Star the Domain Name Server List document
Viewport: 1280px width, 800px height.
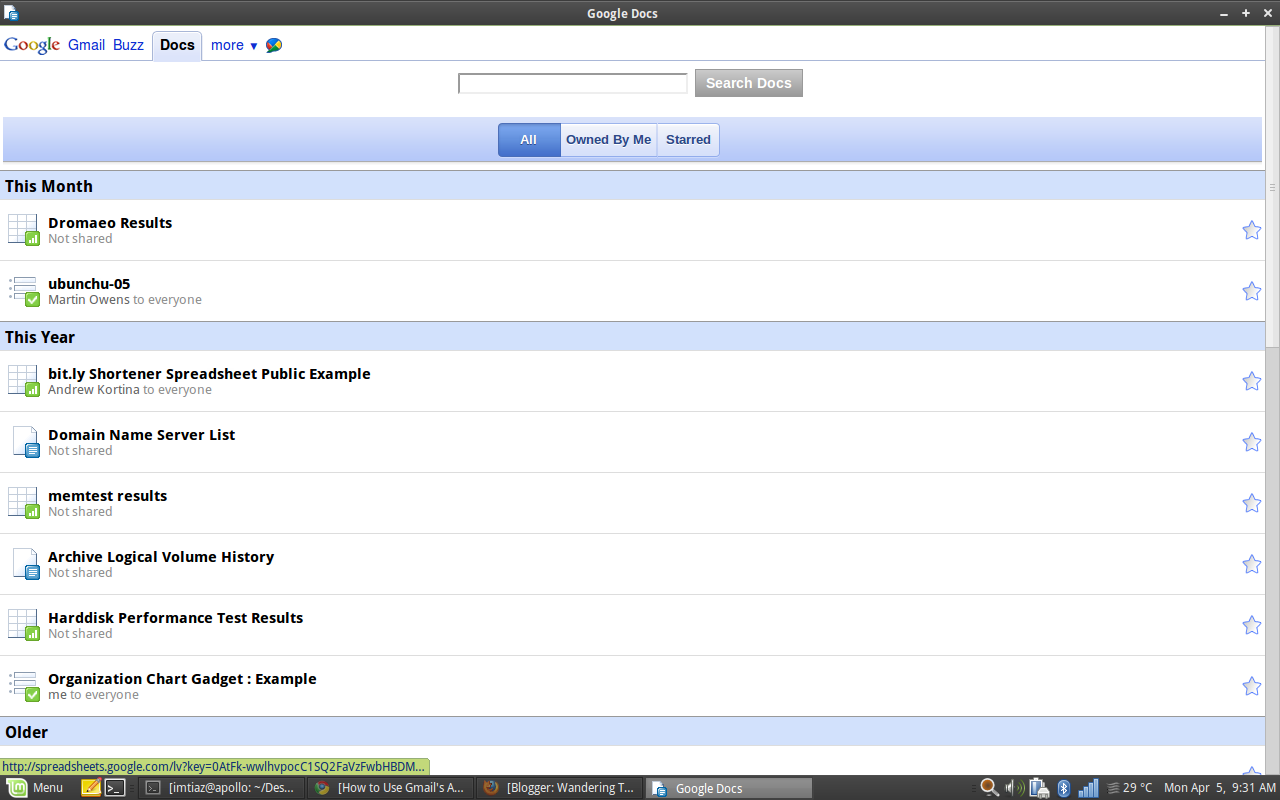[1251, 442]
